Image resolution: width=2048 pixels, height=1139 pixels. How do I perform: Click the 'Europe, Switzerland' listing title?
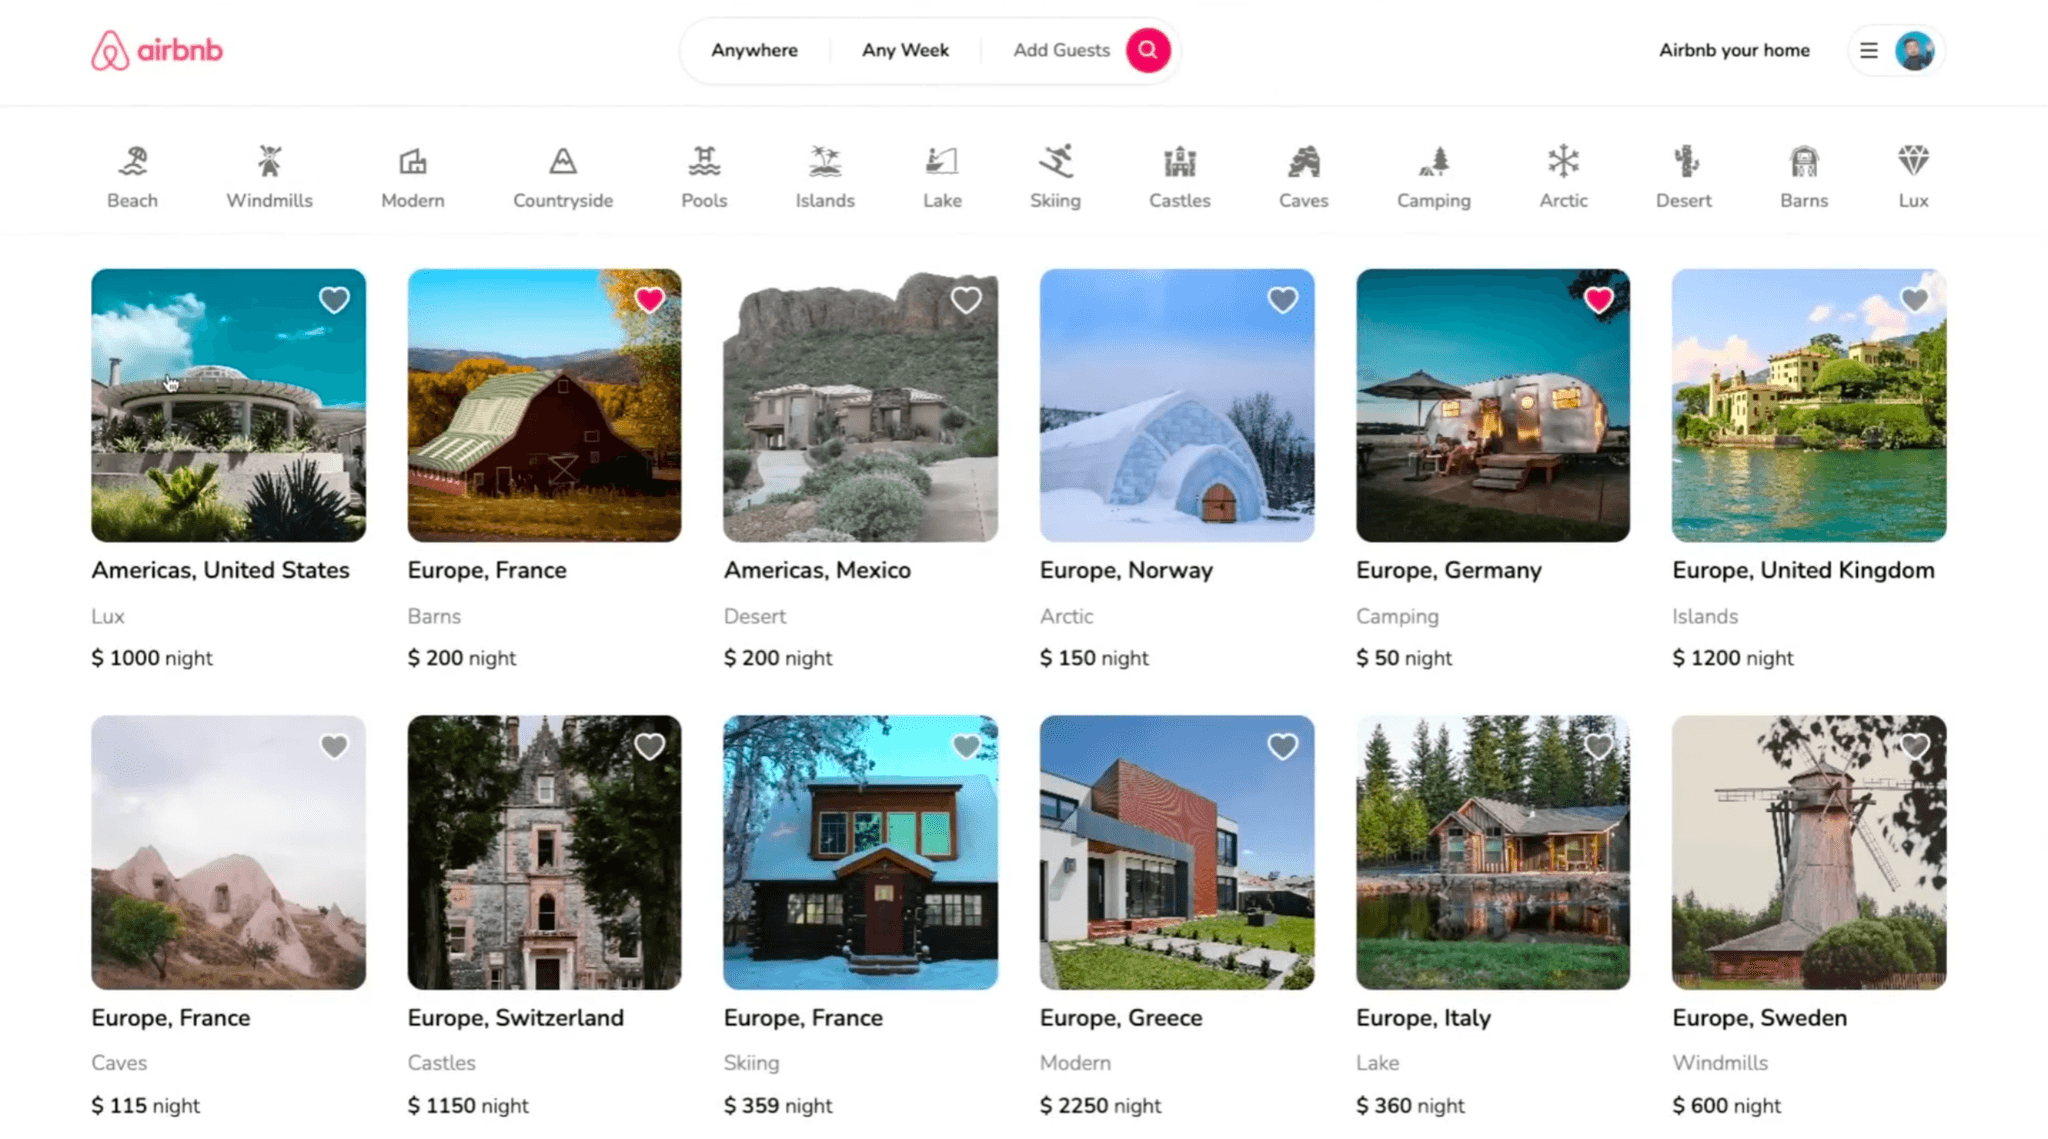click(x=515, y=1017)
